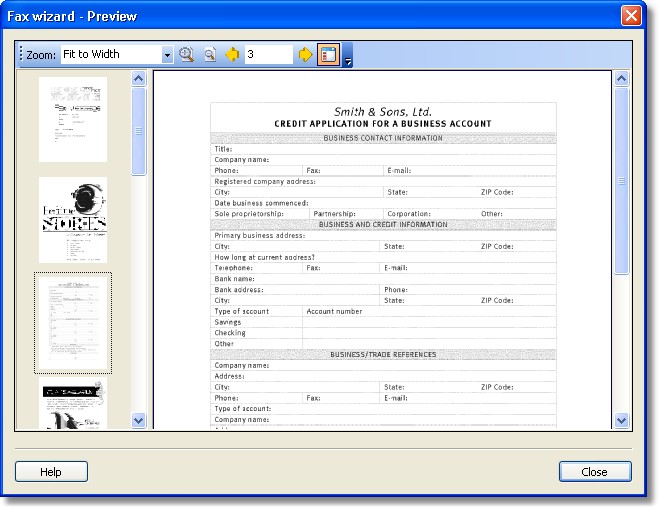Select the third page thumbnail
The height and width of the screenshot is (509, 659).
(x=73, y=322)
